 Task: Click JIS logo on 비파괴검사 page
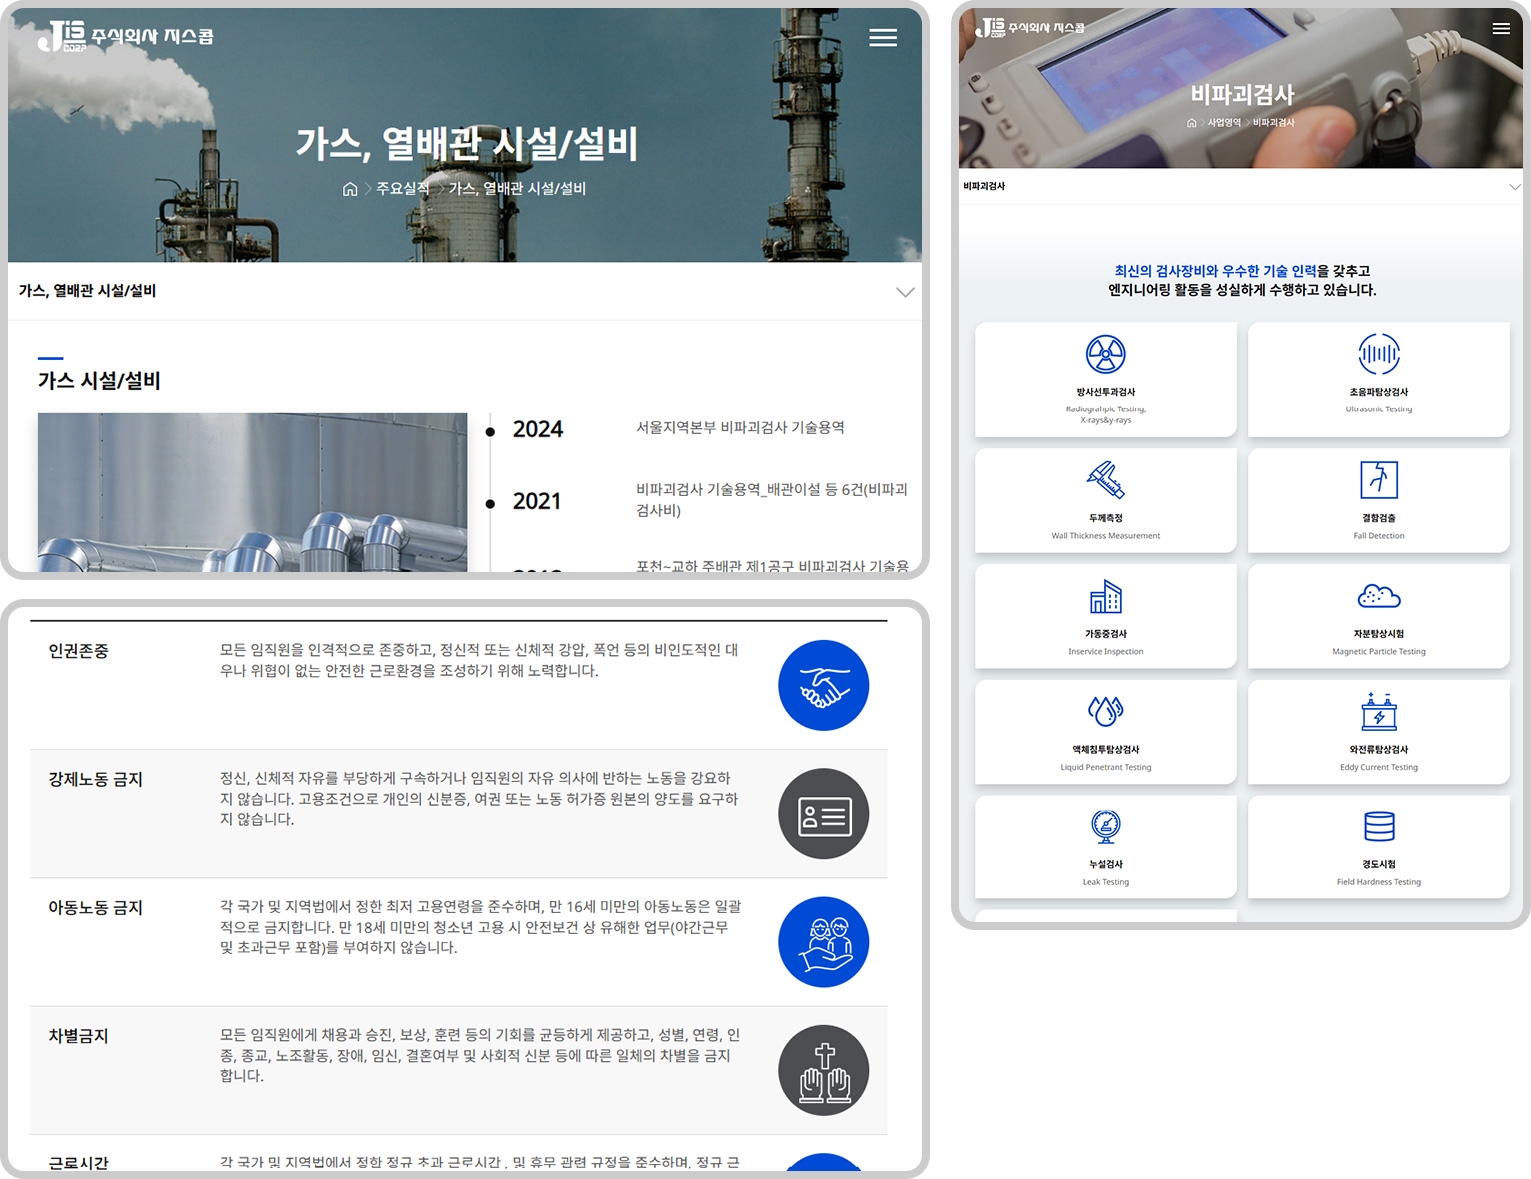point(1030,28)
